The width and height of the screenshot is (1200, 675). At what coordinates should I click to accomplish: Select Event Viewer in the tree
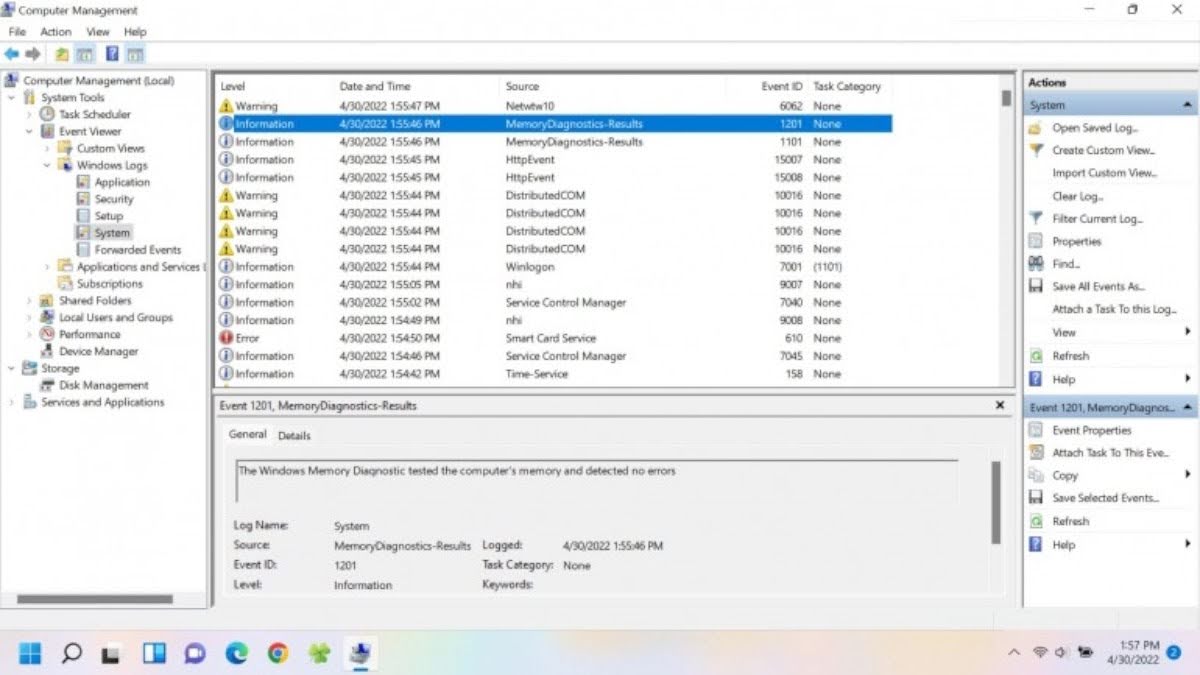point(89,131)
